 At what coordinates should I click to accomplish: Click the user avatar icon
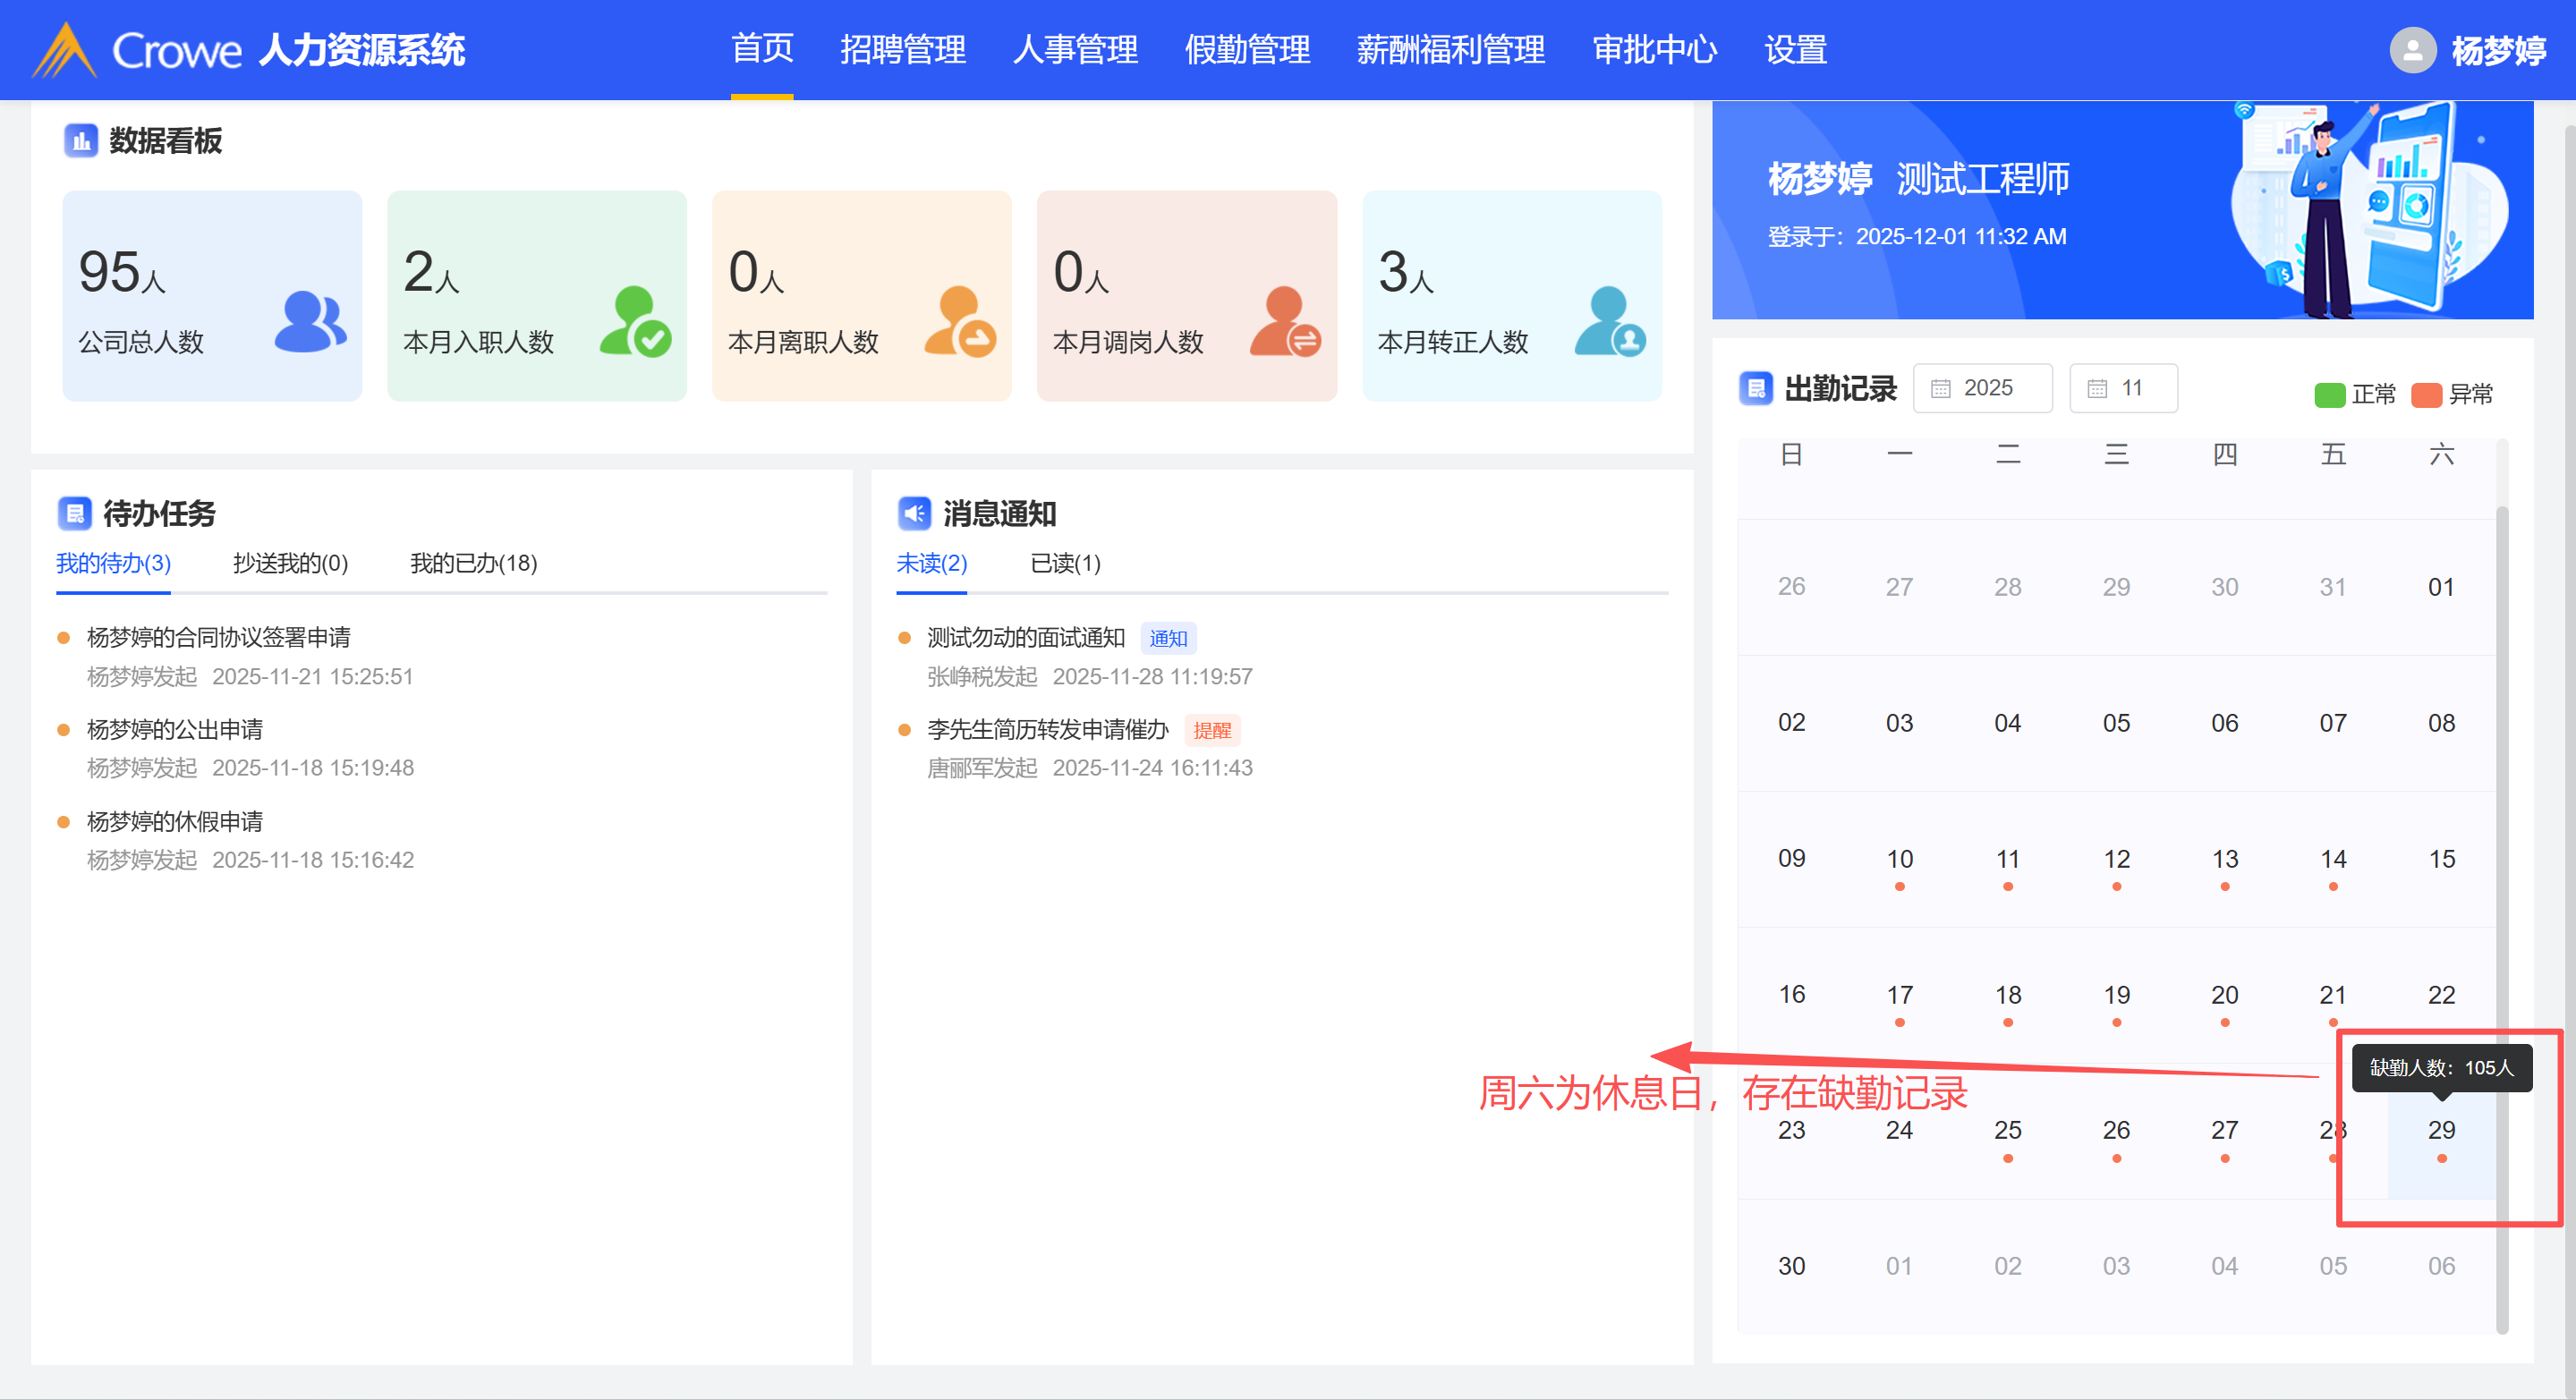click(x=2412, y=50)
